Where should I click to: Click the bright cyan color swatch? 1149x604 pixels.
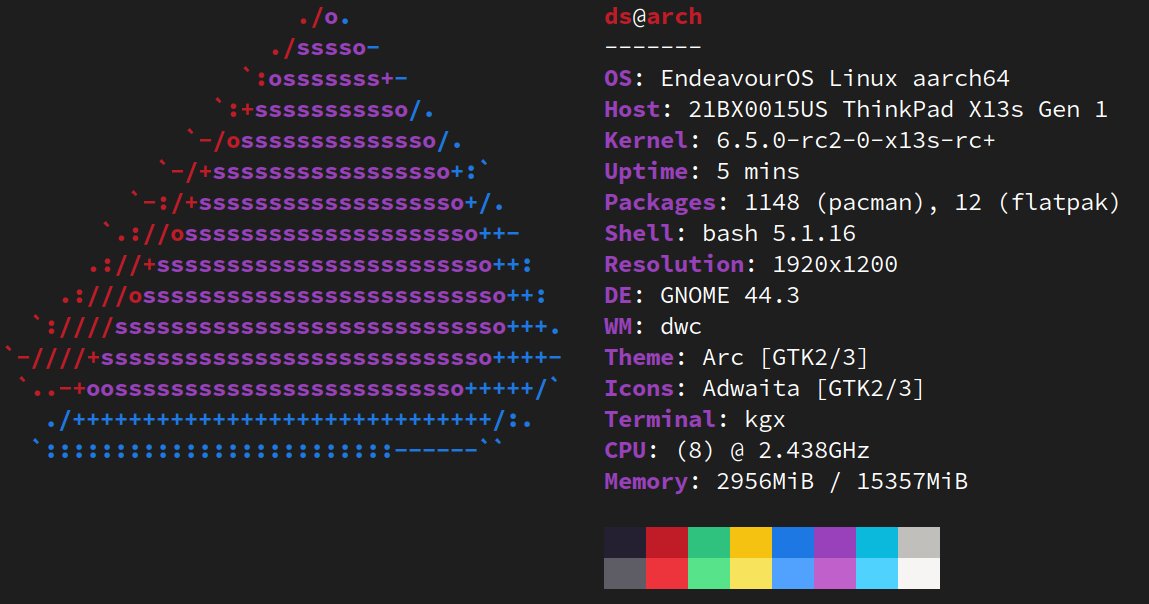pyautogui.click(x=876, y=573)
